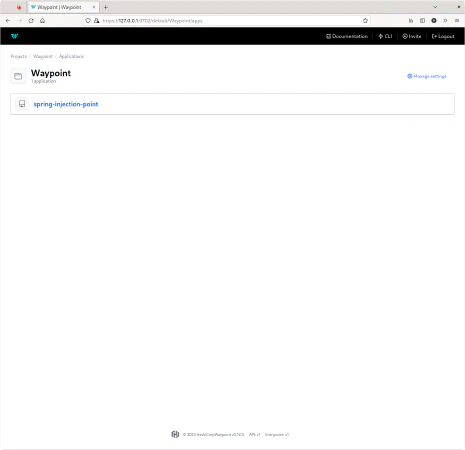Screen dimensions: 465x450
Task: Click the HashiCorp logo in the footer
Action: tap(175, 434)
